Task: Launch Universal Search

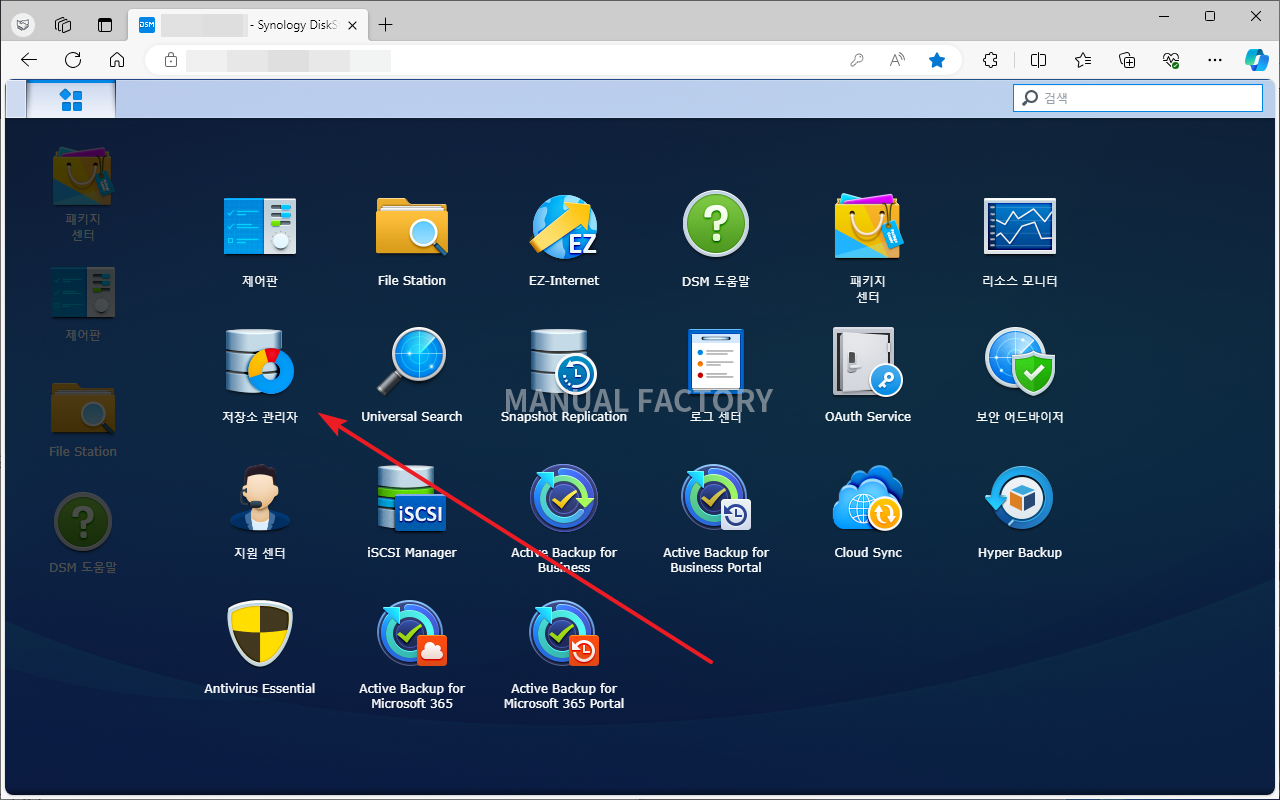Action: [412, 360]
